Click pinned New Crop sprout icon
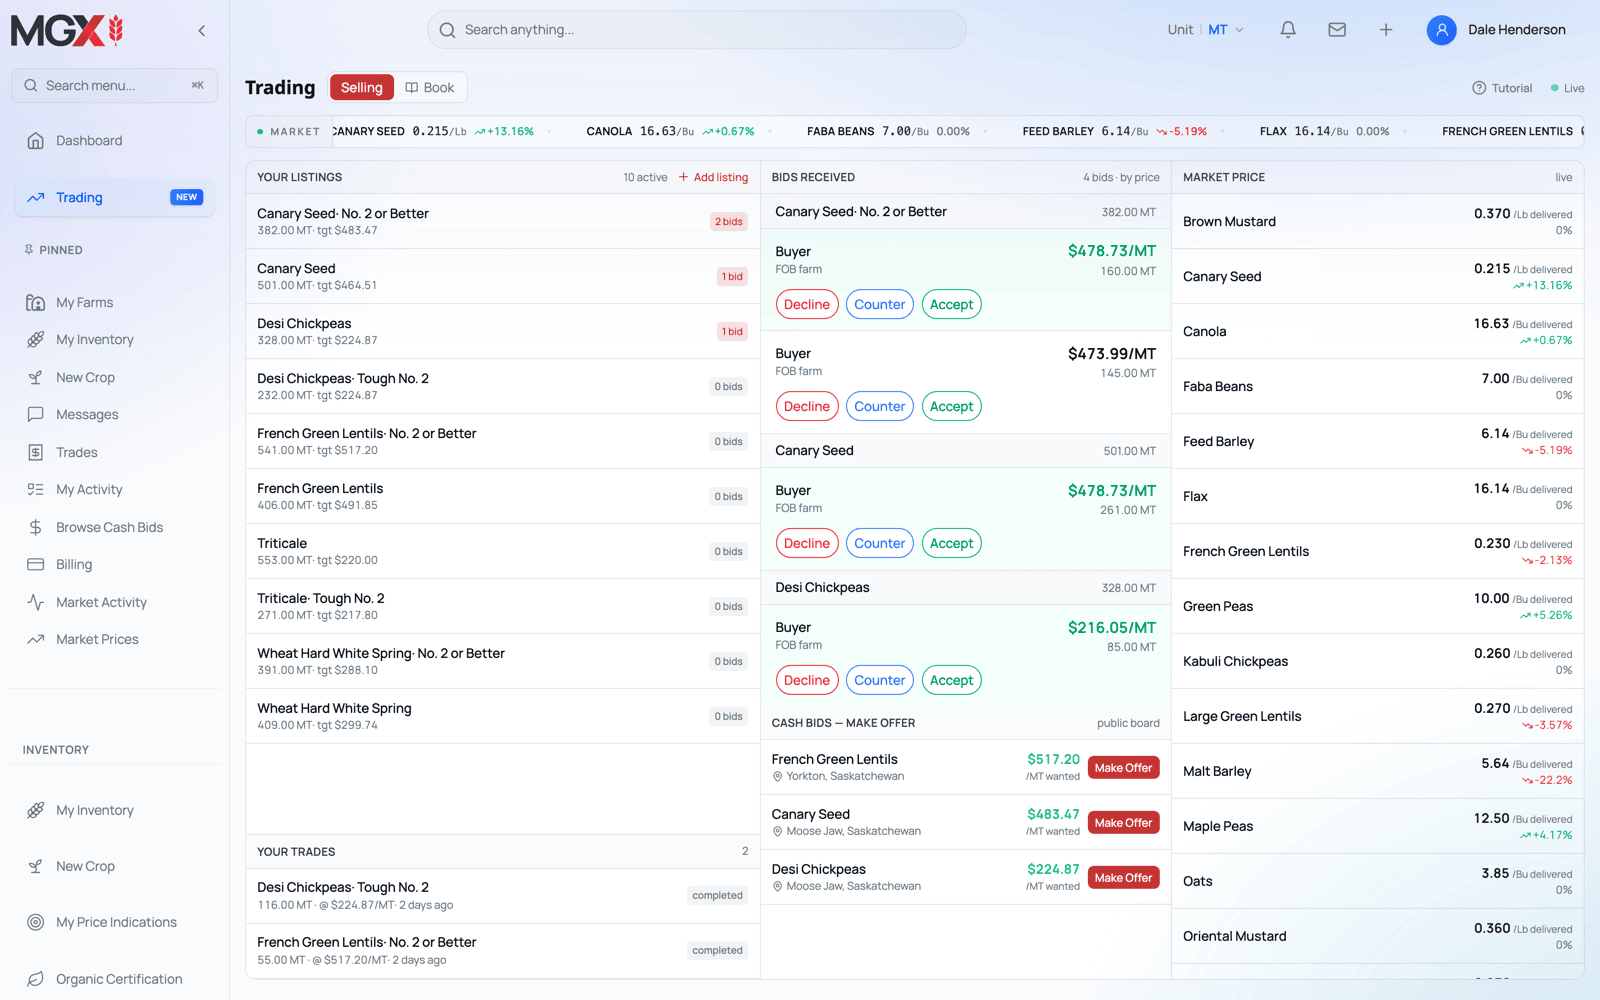This screenshot has height=1000, width=1600. click(36, 378)
